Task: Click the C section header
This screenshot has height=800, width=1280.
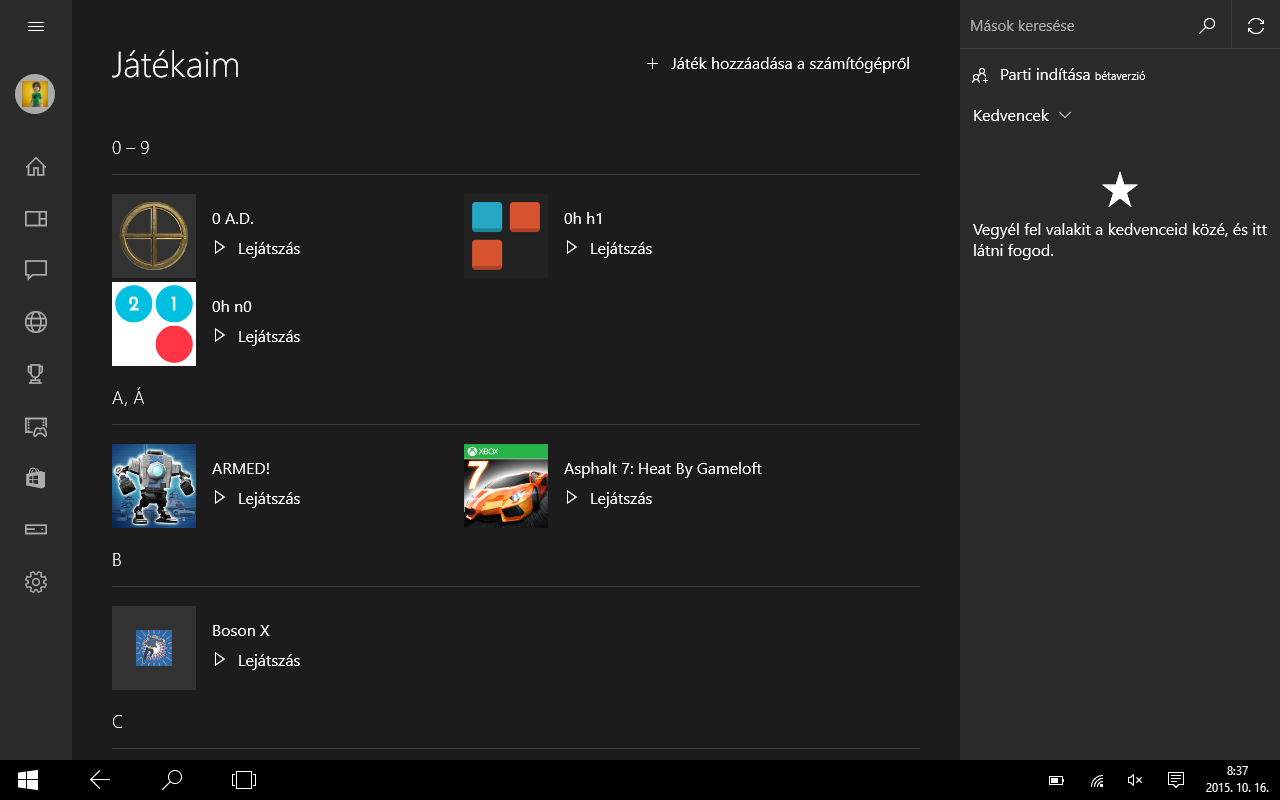Action: [x=118, y=722]
